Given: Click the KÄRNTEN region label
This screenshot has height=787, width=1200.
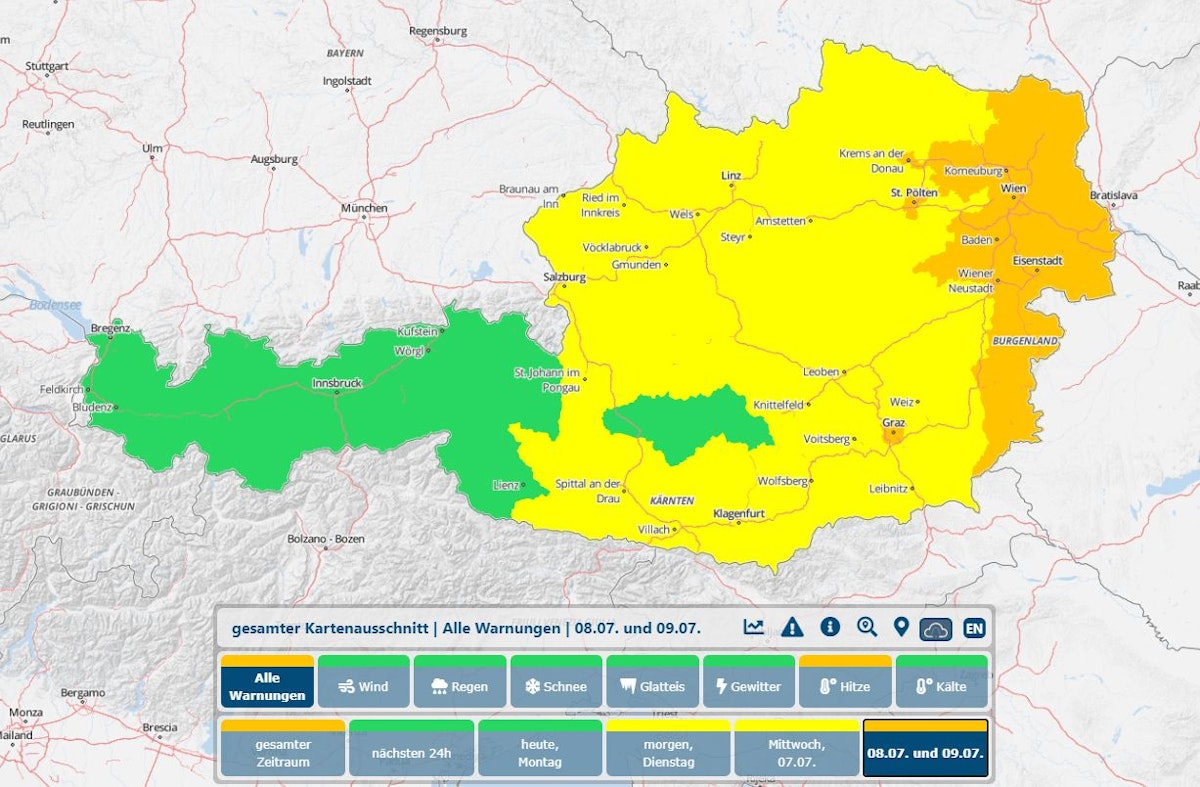Looking at the screenshot, I should [x=671, y=500].
